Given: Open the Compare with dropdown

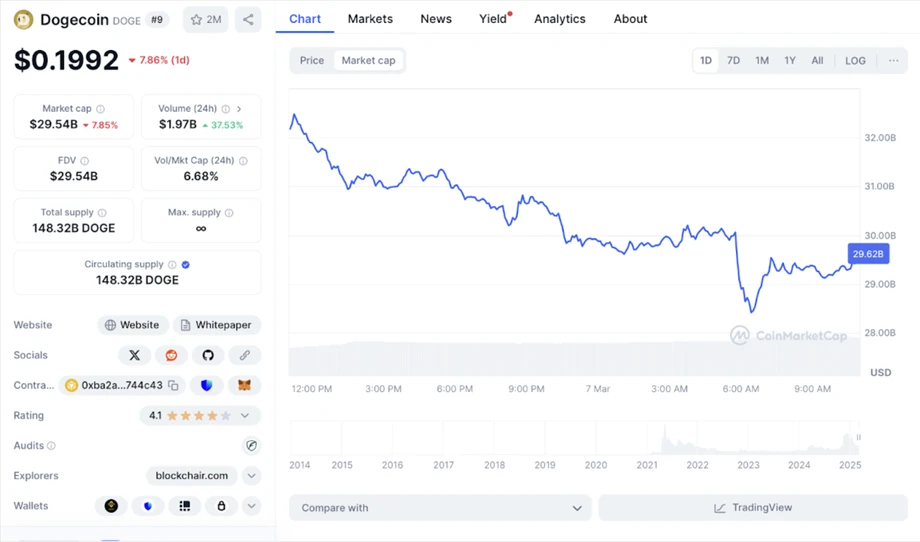Looking at the screenshot, I should (x=440, y=508).
